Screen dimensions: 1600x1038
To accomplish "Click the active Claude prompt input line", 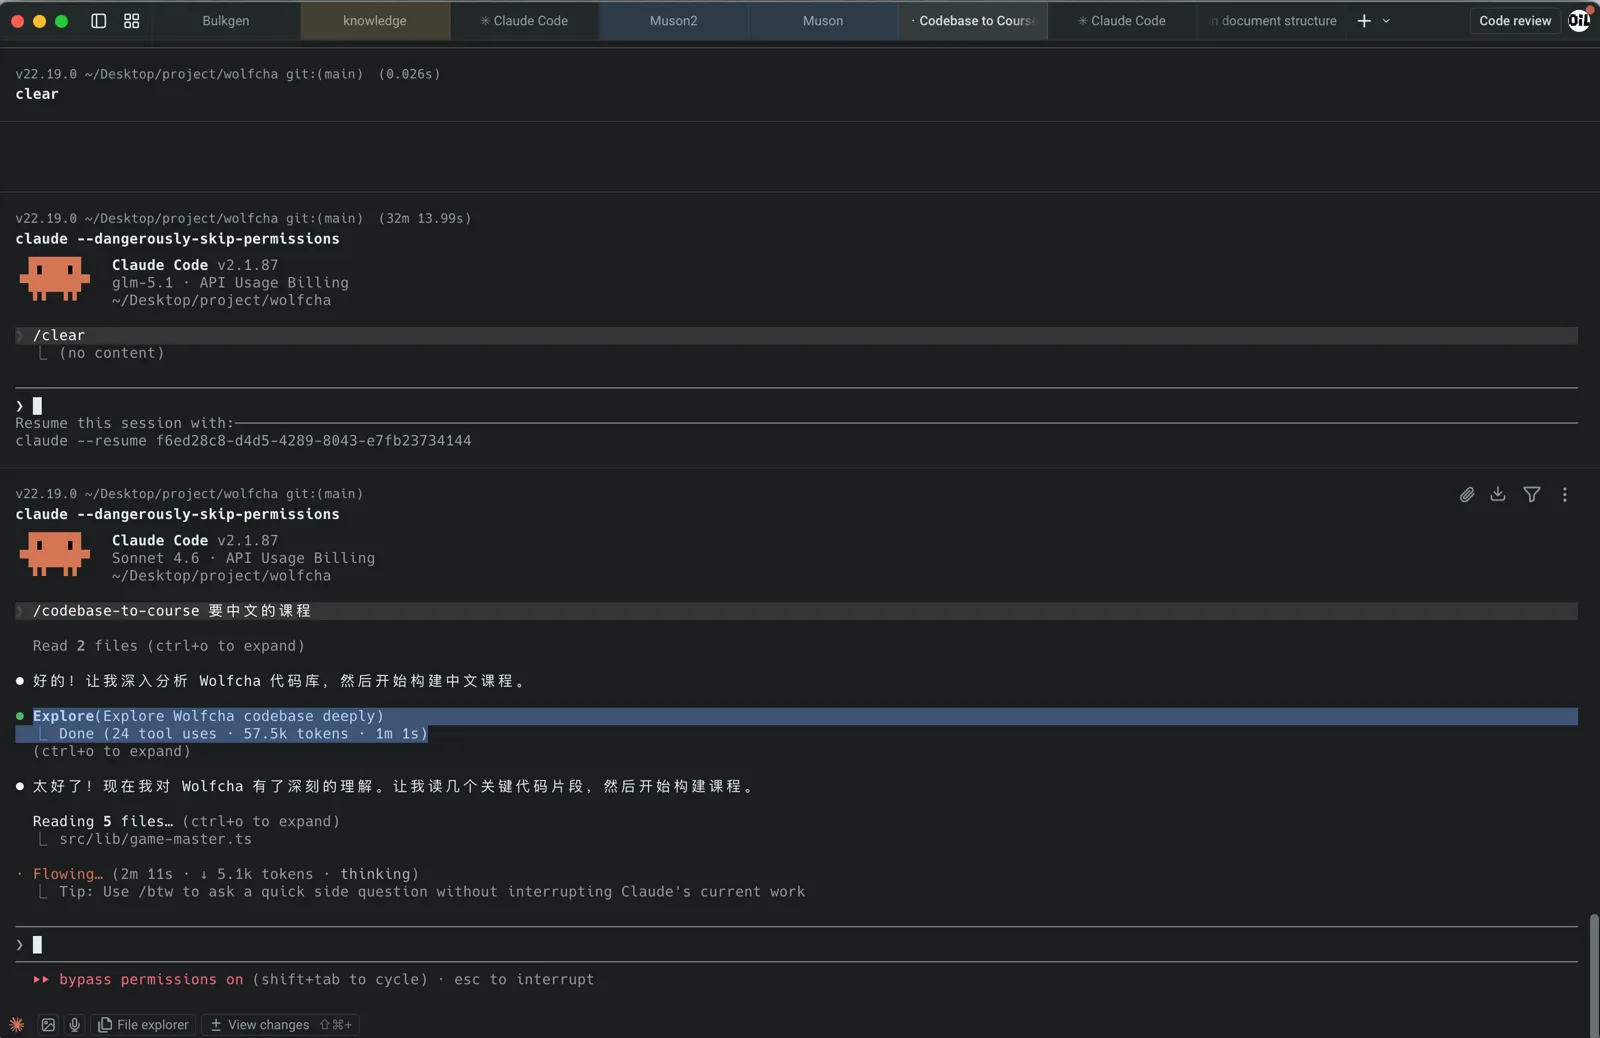I will click(796, 944).
